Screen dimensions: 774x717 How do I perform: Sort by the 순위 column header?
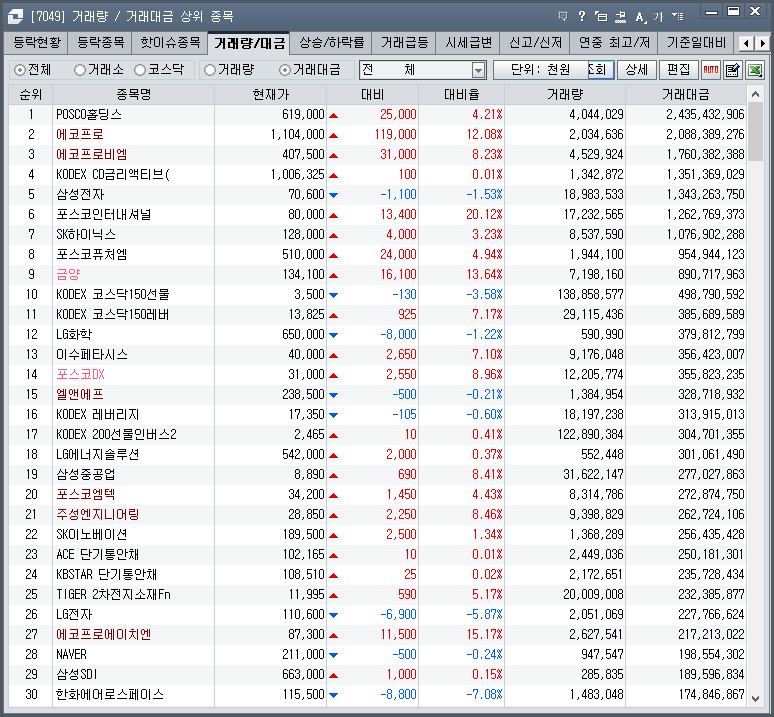pos(31,94)
